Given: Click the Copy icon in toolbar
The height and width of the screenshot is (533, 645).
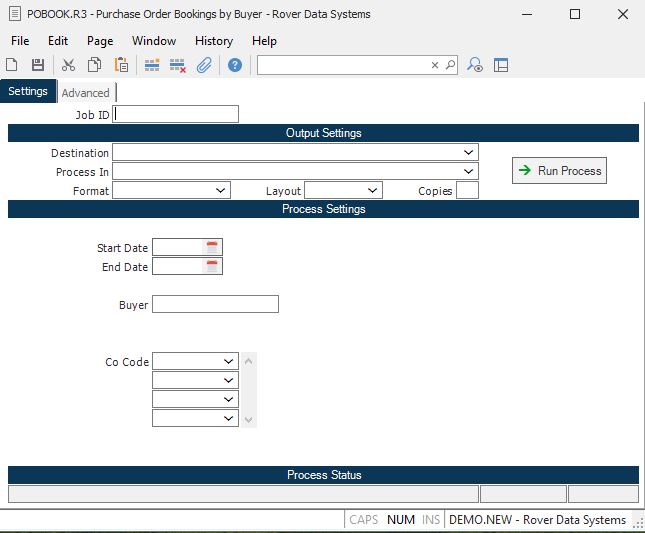Looking at the screenshot, I should 94,65.
